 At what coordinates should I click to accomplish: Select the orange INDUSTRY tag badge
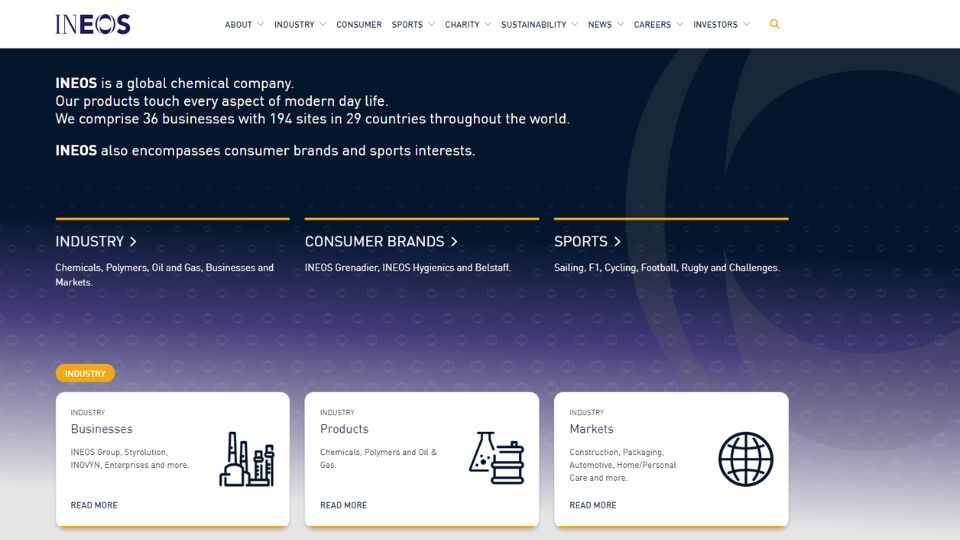pos(85,373)
